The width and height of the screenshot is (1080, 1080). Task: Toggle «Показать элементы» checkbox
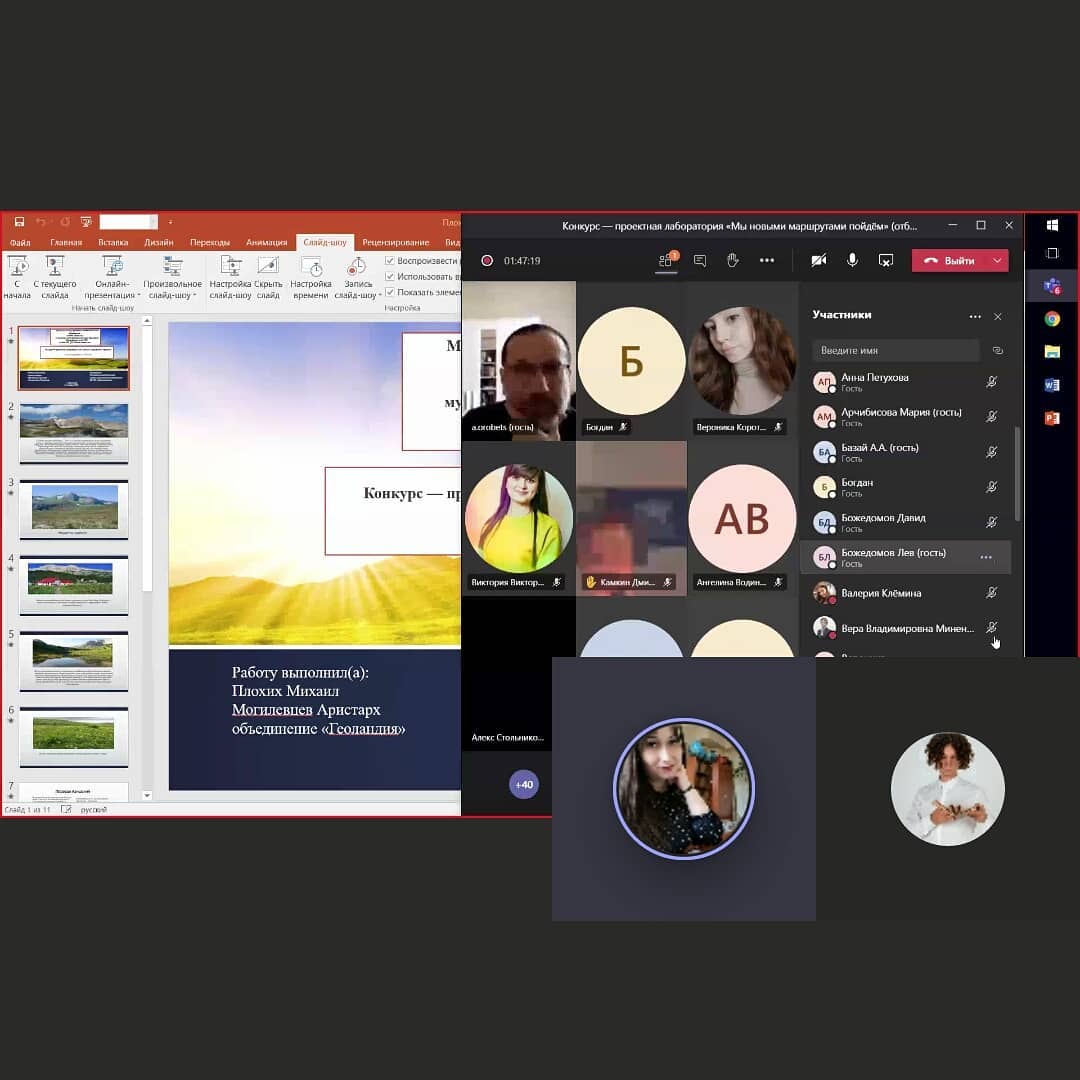click(x=390, y=292)
